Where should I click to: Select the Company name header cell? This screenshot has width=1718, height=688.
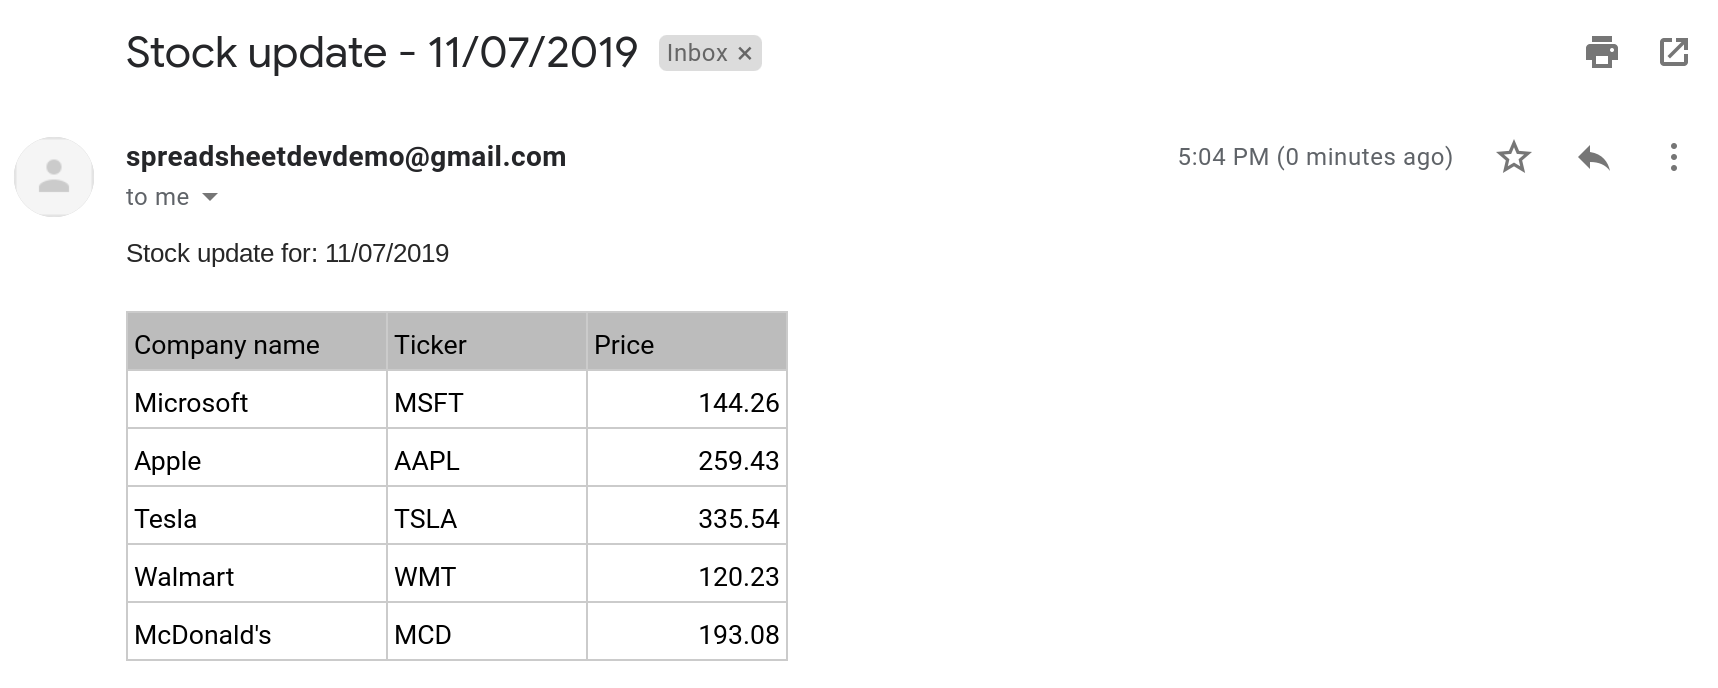click(257, 342)
